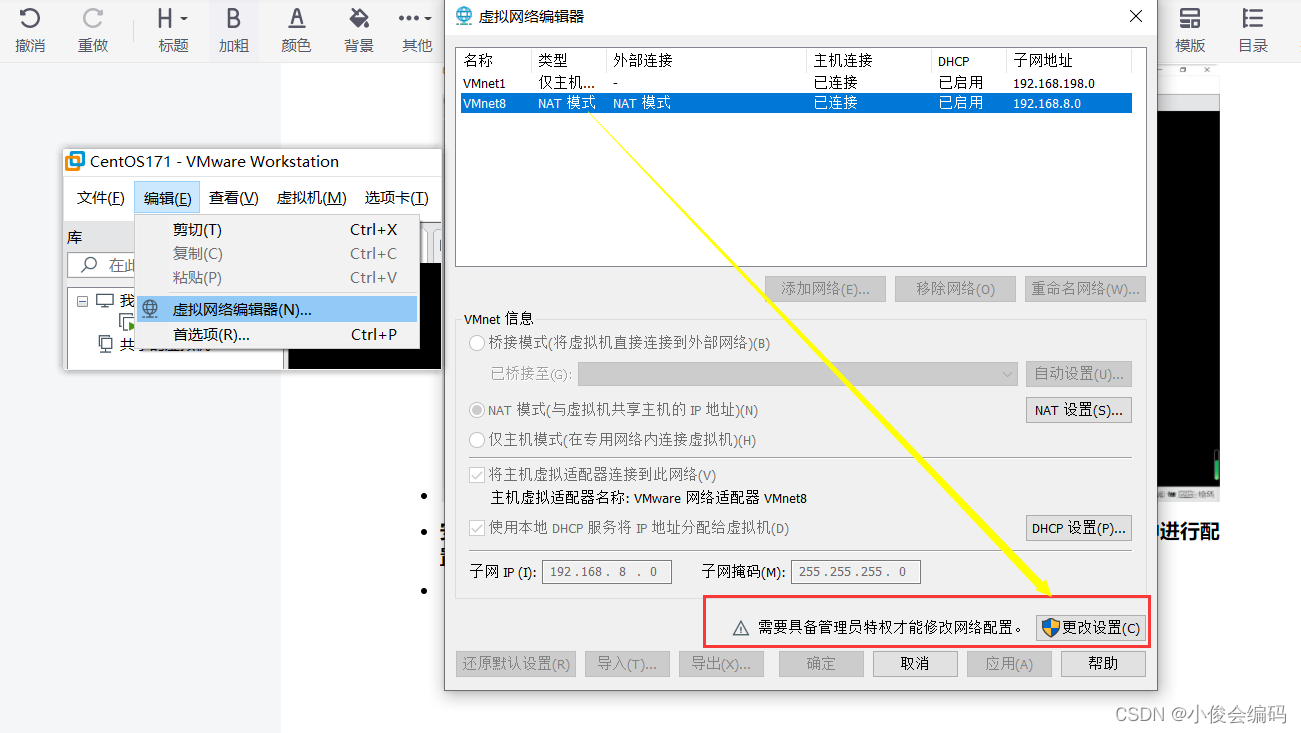The height and width of the screenshot is (733, 1301).
Task: Select the 桥接模式 radio button
Action: click(476, 343)
